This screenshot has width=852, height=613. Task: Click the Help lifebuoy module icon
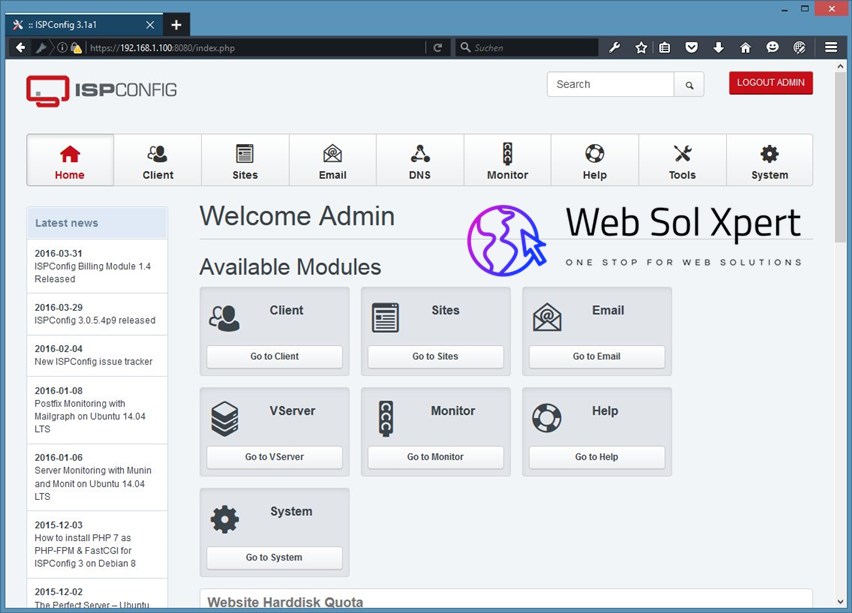(547, 418)
